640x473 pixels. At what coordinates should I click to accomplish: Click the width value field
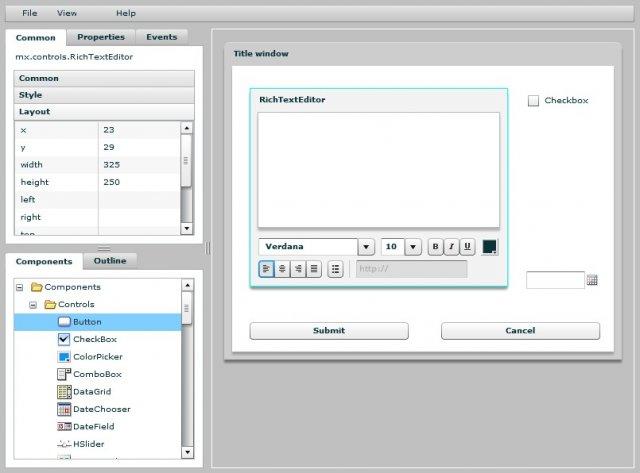point(138,165)
